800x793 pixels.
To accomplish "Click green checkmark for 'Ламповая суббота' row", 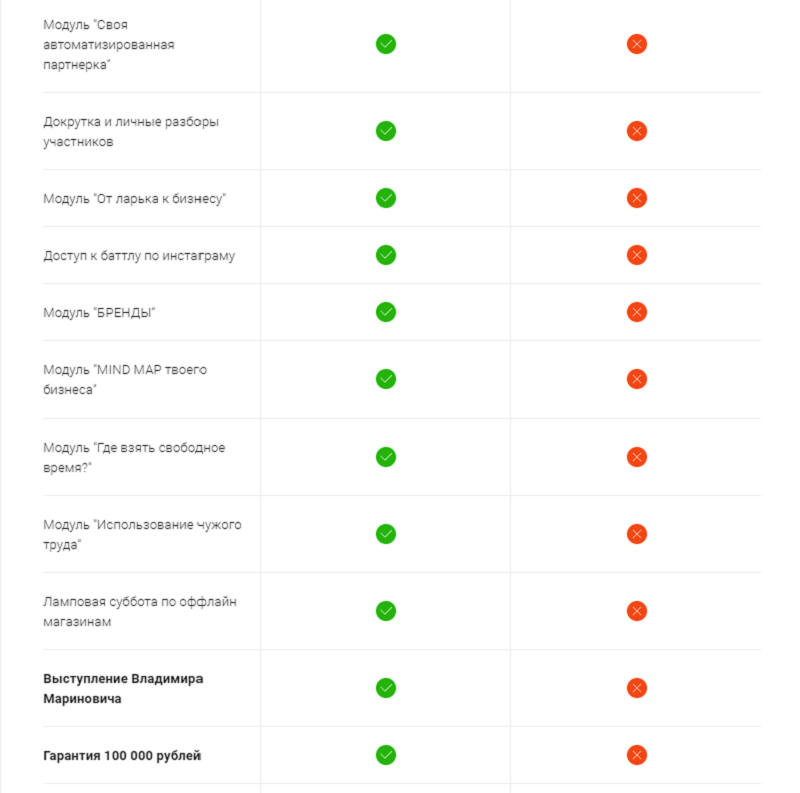I will 386,611.
